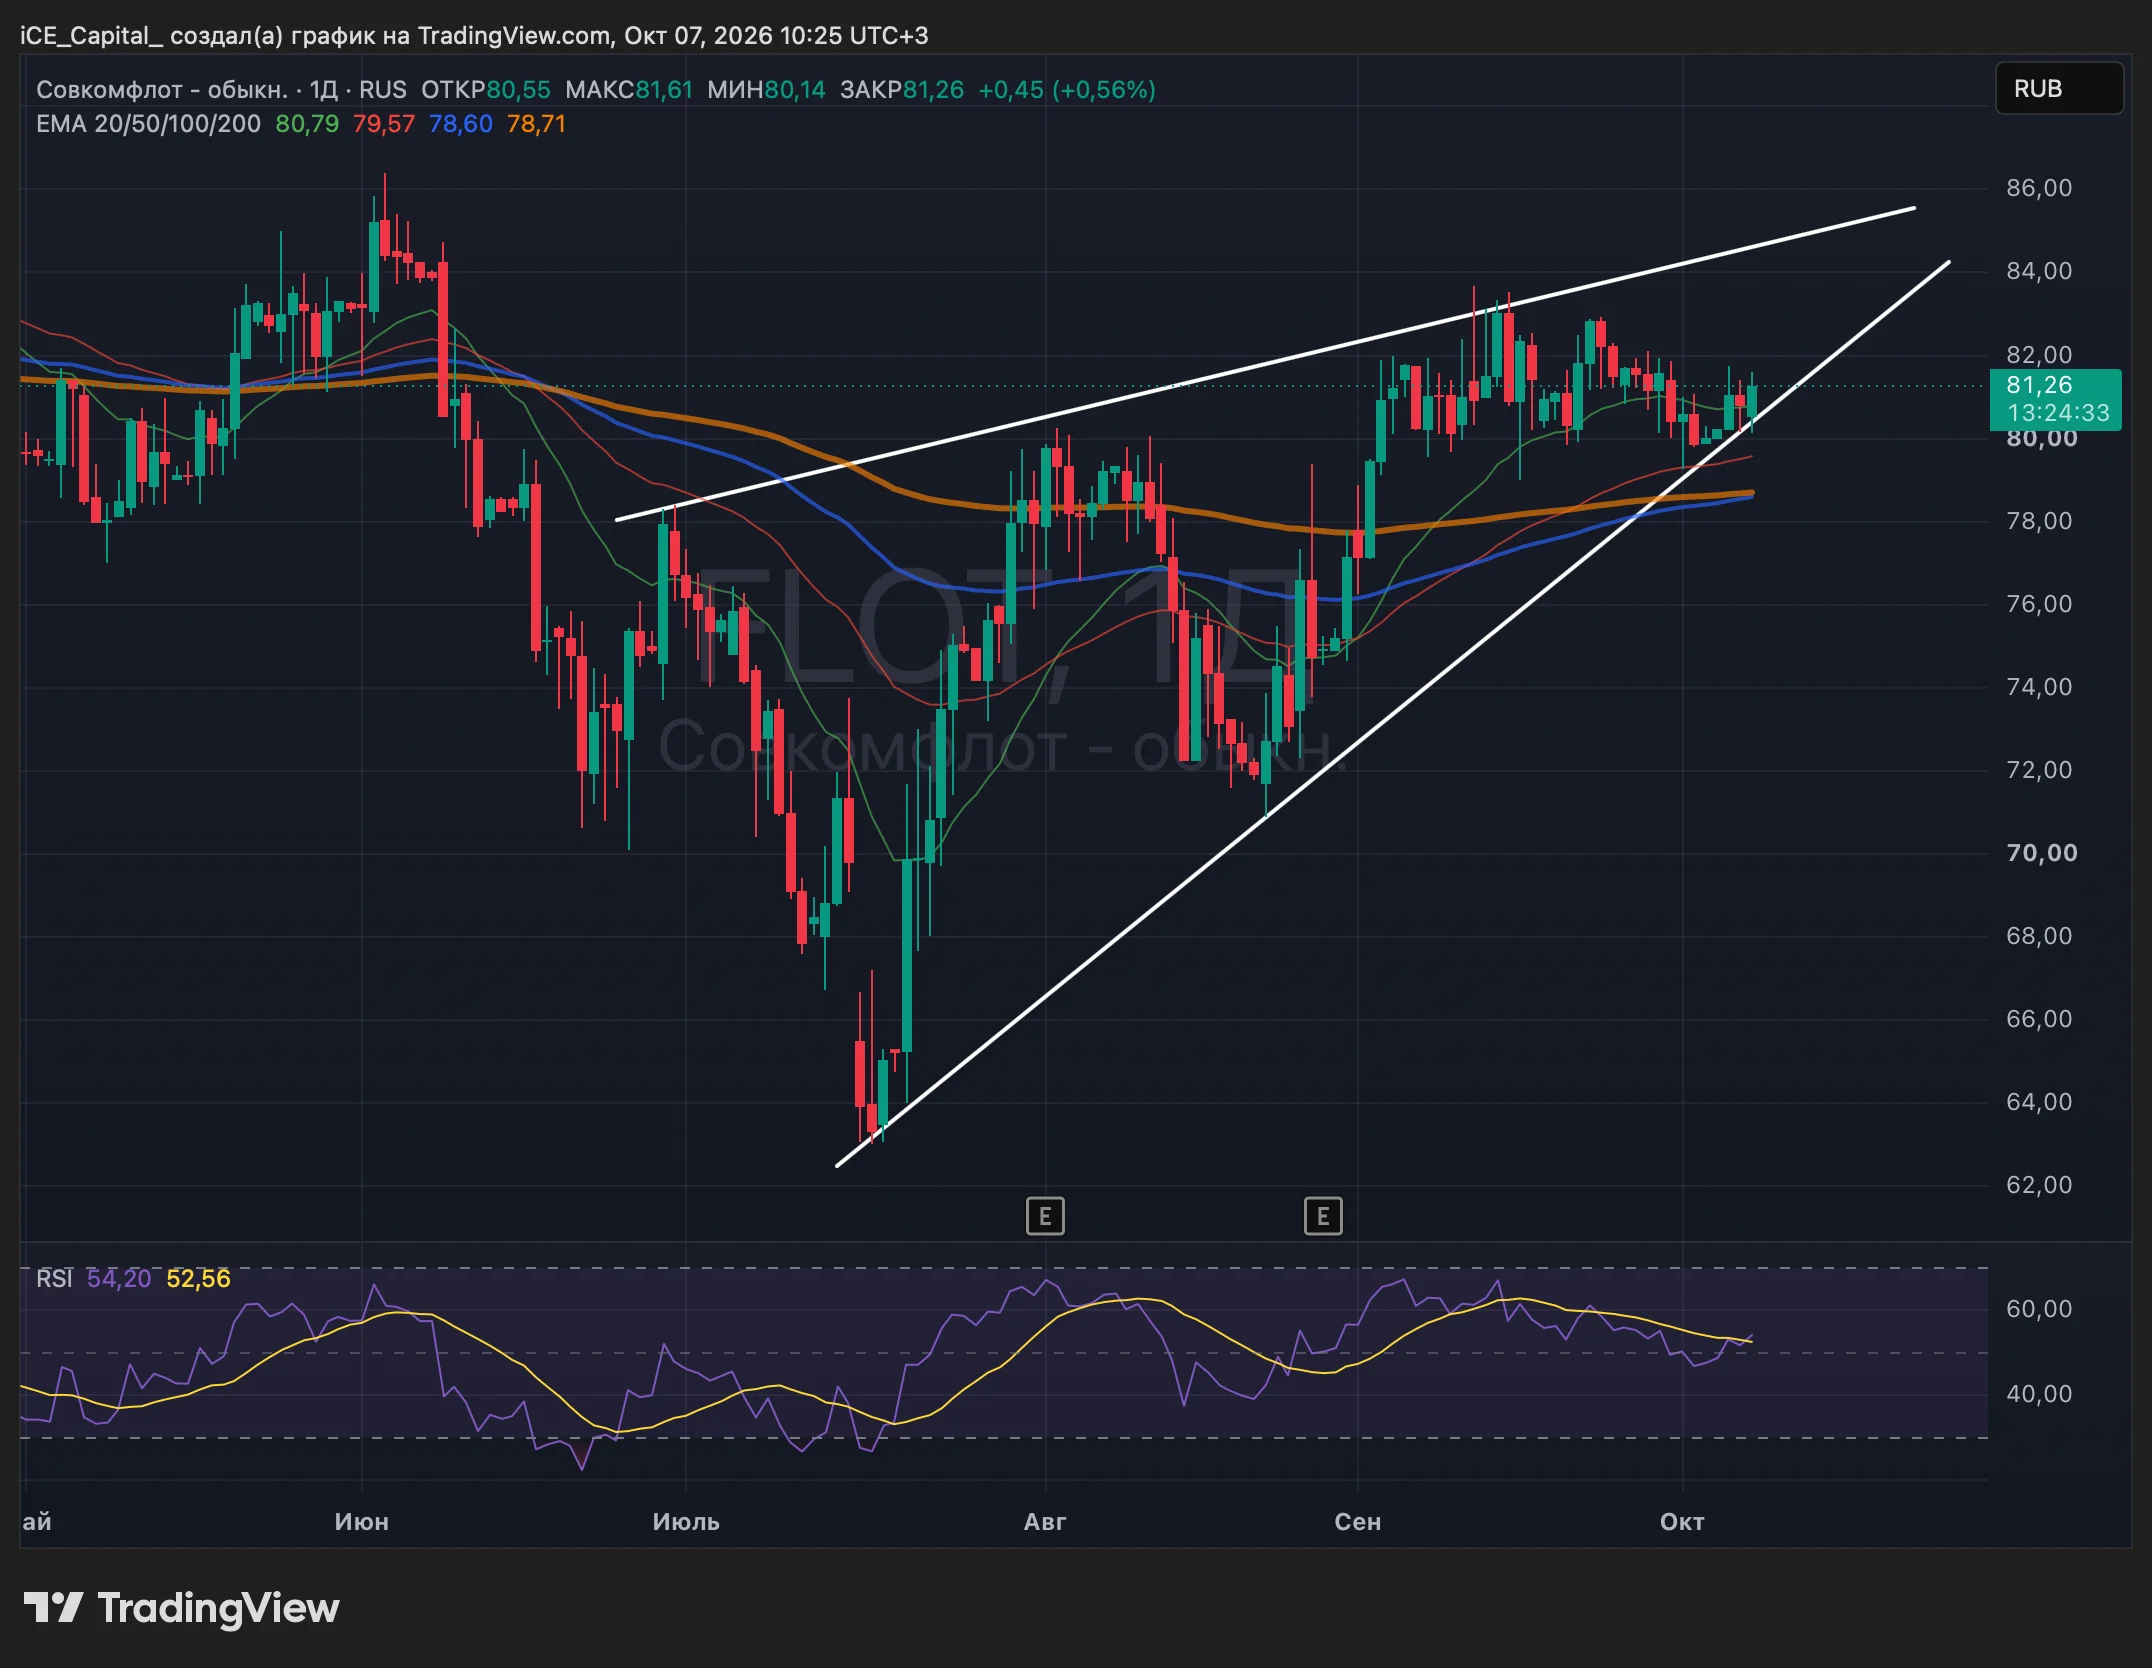Click the blue EMA 100 value 78,60

[x=461, y=124]
